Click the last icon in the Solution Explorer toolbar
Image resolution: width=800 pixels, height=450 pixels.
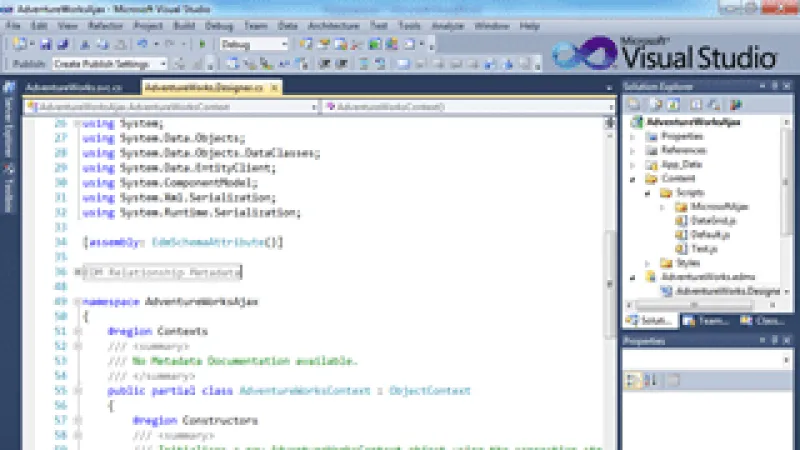736,105
